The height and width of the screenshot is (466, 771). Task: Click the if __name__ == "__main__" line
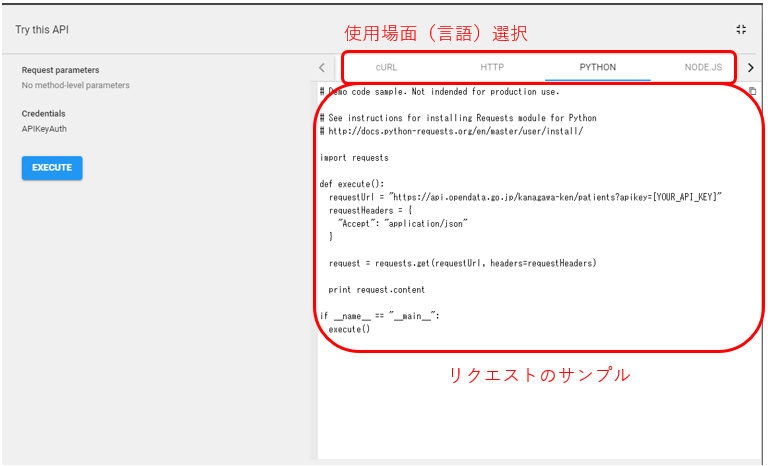(x=380, y=316)
